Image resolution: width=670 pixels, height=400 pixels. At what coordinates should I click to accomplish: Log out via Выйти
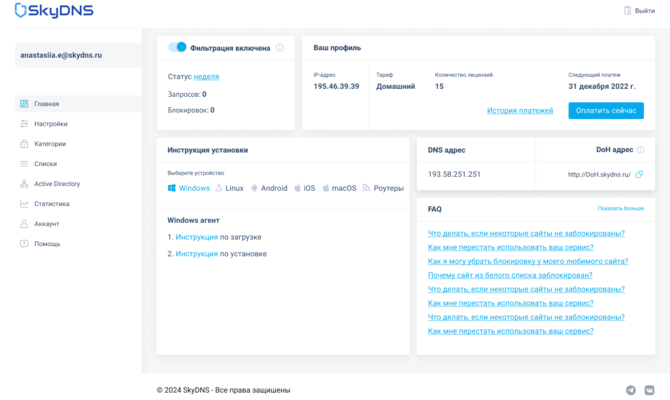click(x=644, y=11)
